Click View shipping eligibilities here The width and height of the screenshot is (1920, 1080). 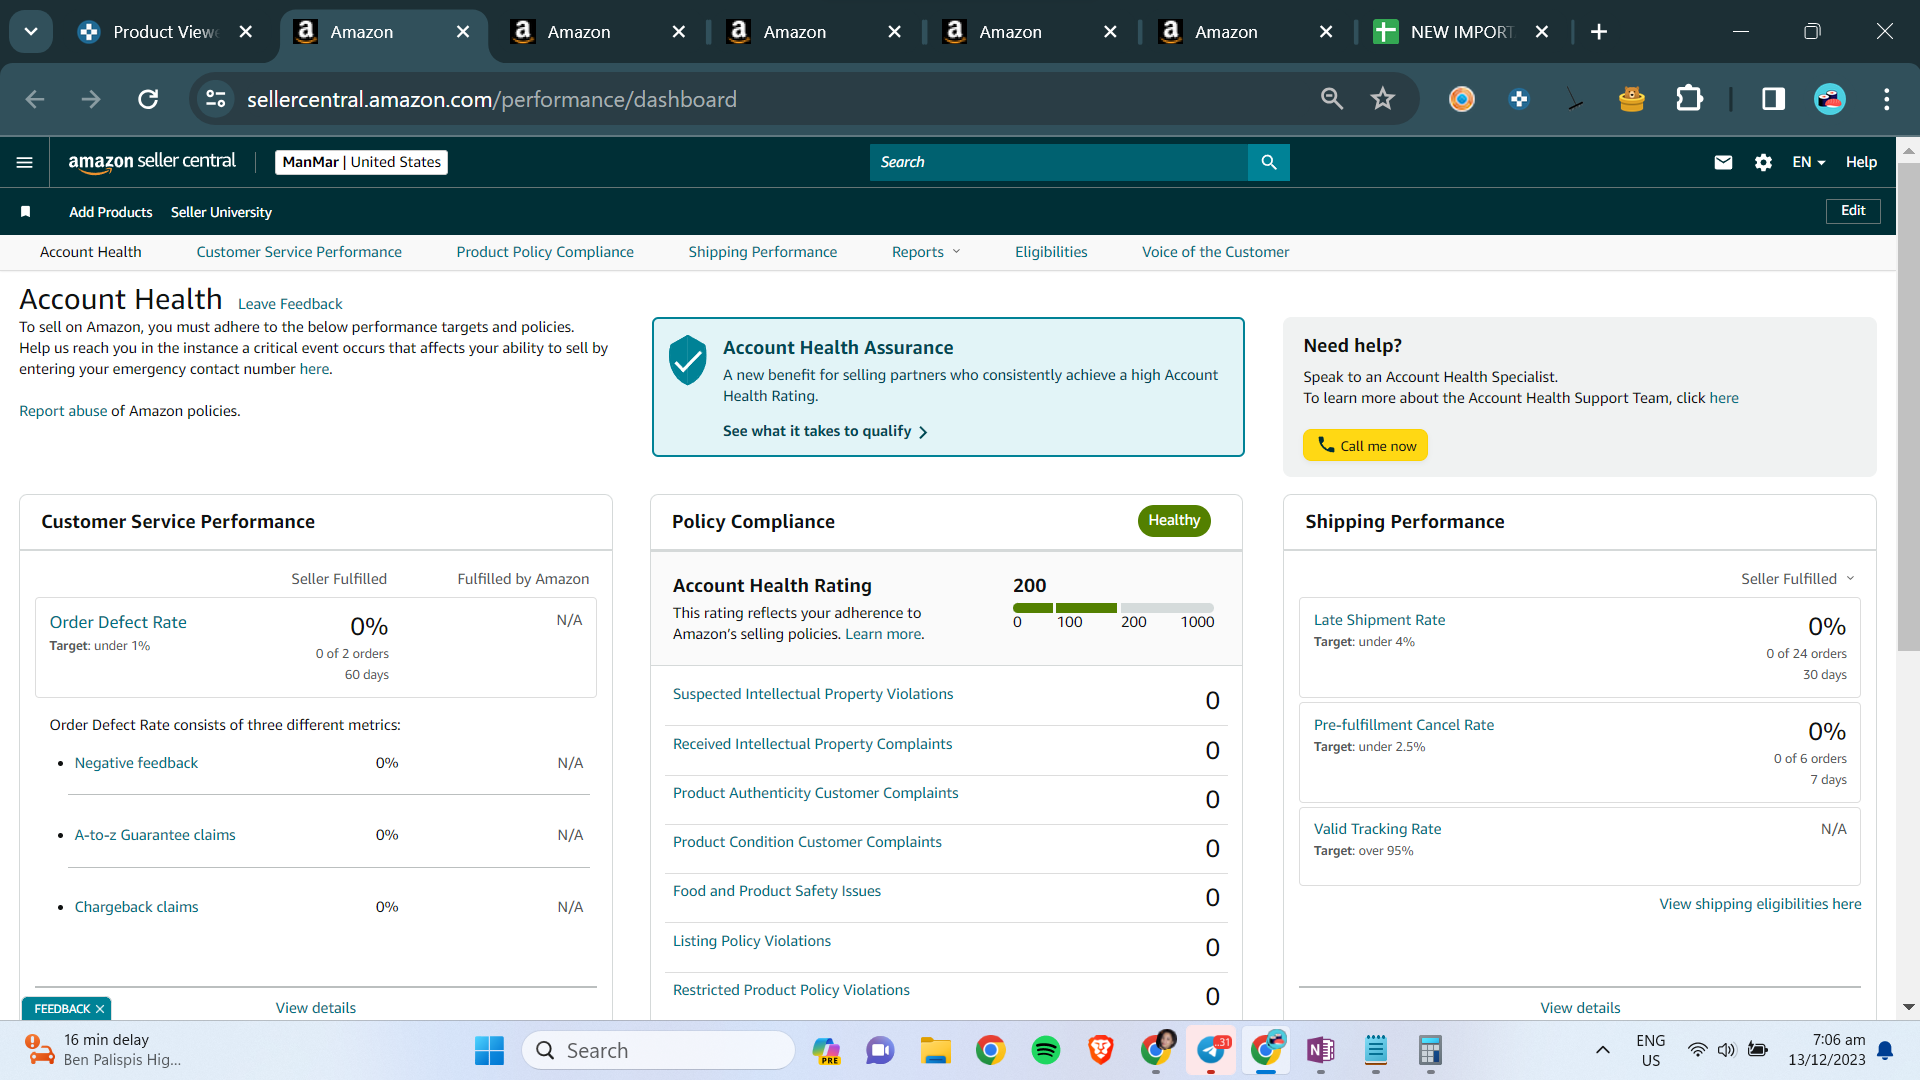tap(1760, 904)
